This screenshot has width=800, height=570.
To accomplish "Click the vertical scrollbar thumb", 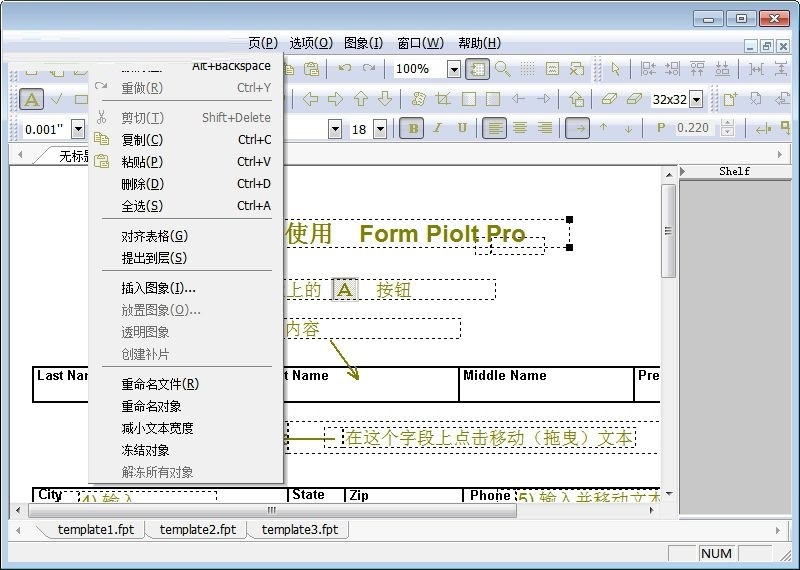I will (x=668, y=231).
